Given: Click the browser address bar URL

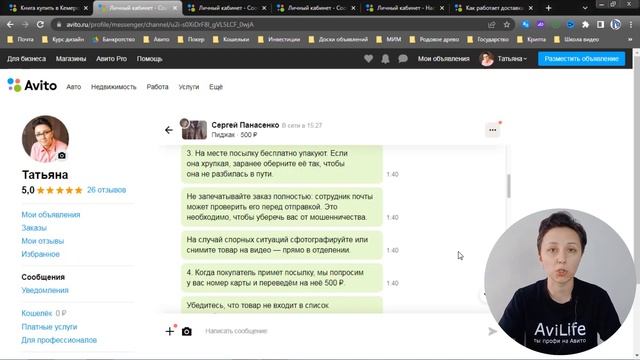Looking at the screenshot, I should coord(160,24).
